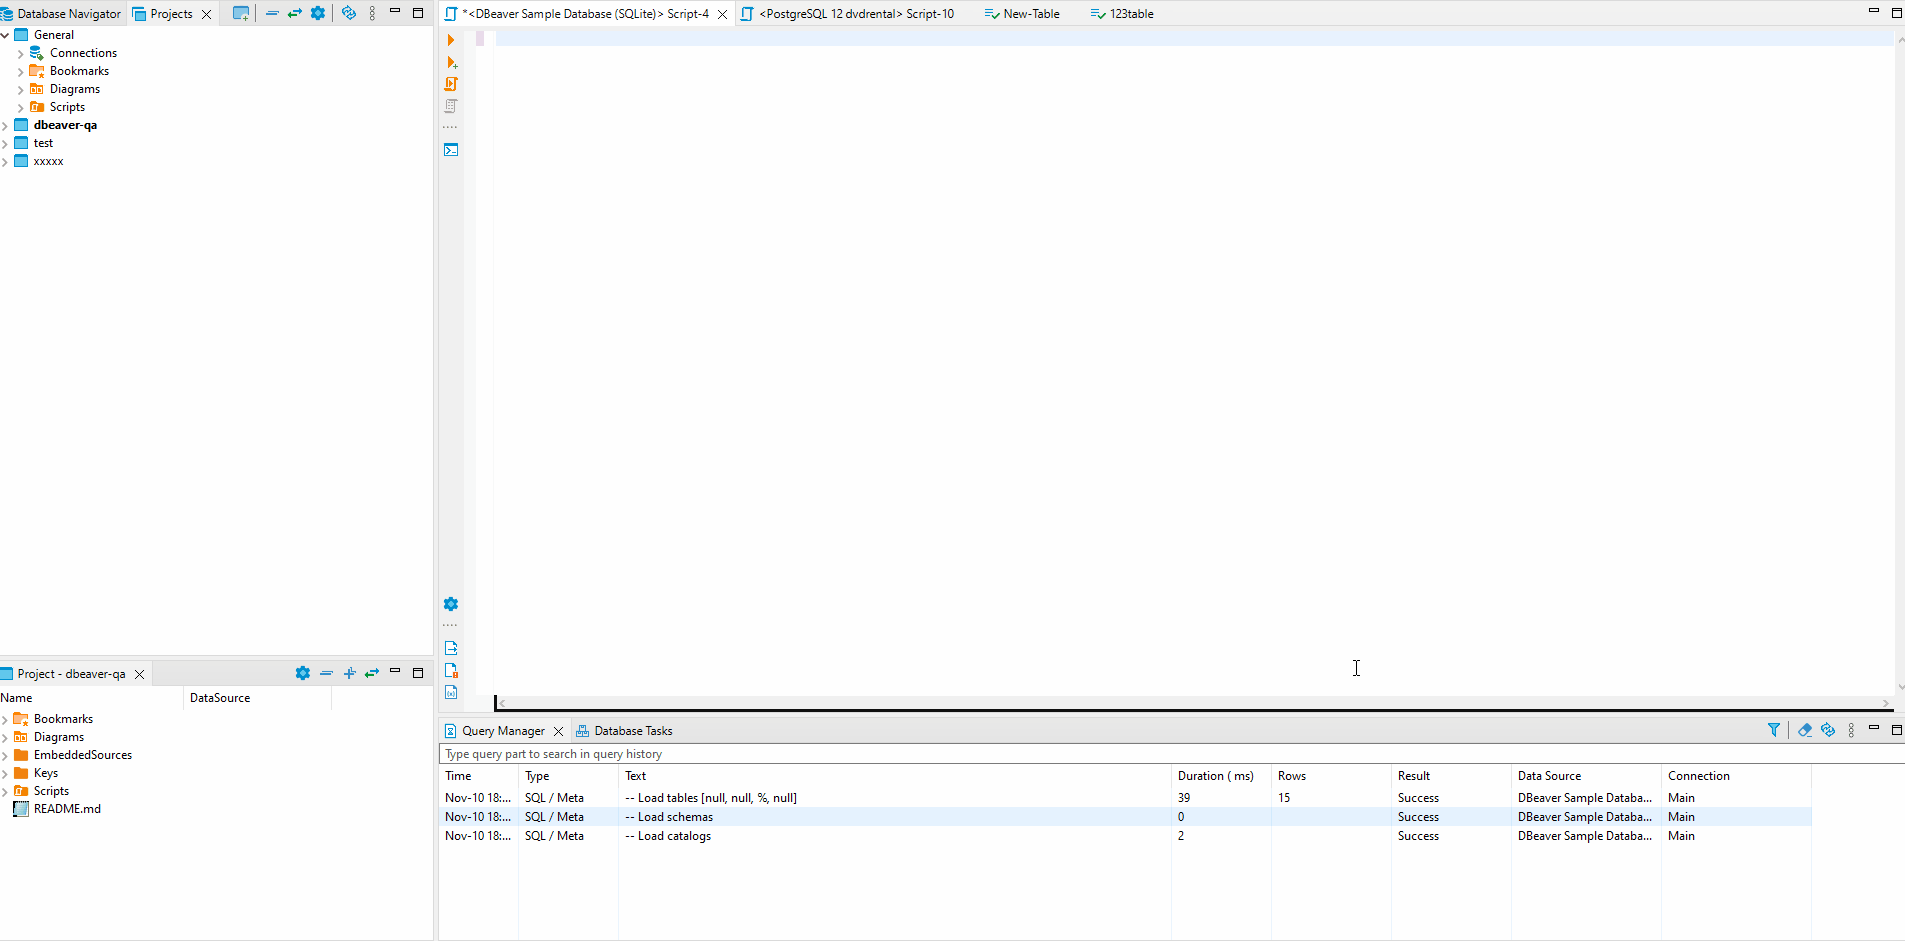Viewport: 1905px width, 941px height.
Task: Create new project icon in Projects toolbar
Action: coord(241,13)
